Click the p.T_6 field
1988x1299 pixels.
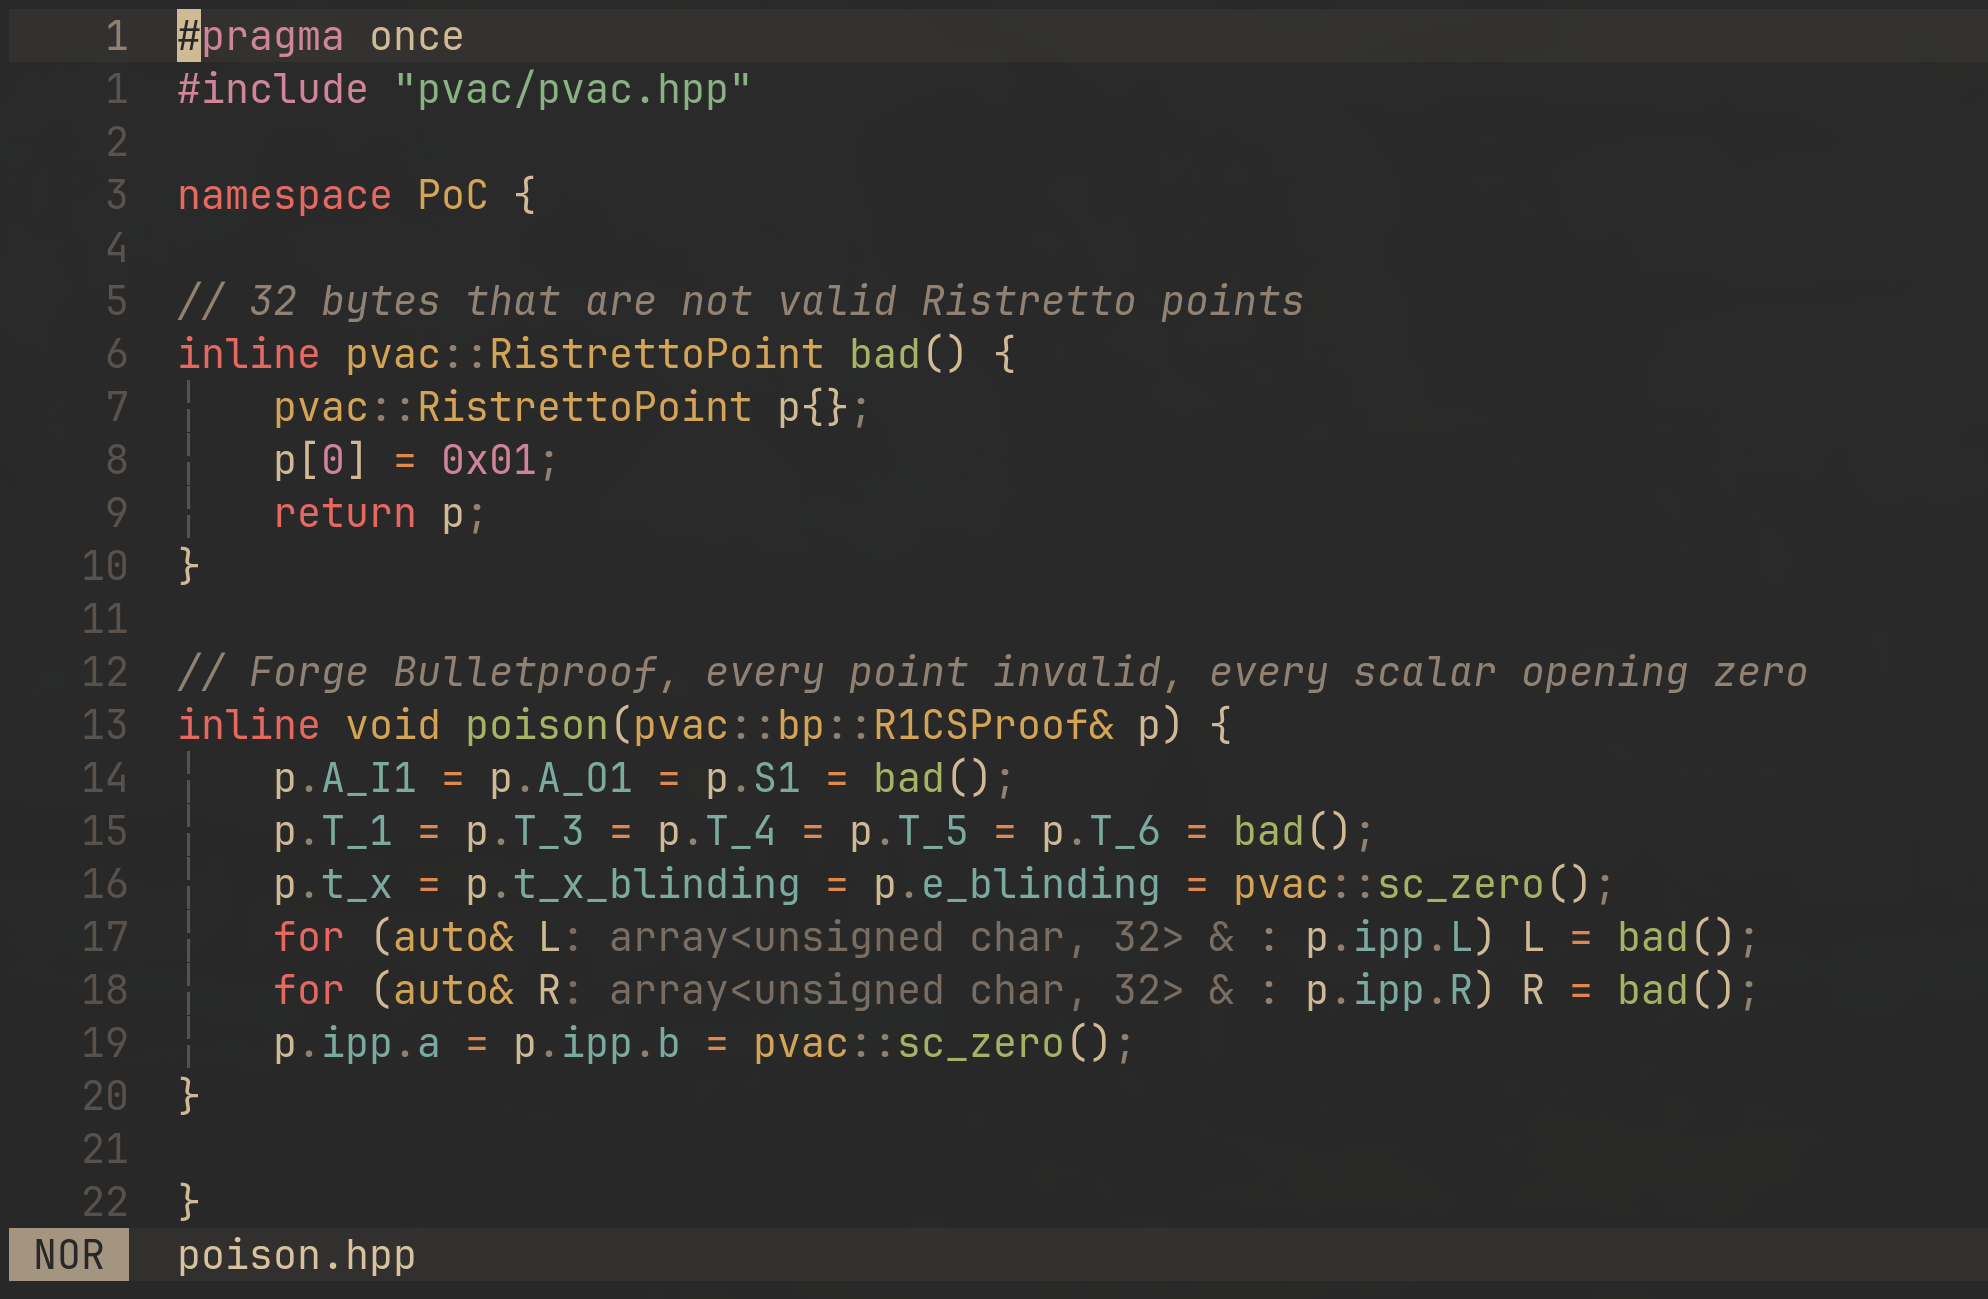tap(1100, 831)
